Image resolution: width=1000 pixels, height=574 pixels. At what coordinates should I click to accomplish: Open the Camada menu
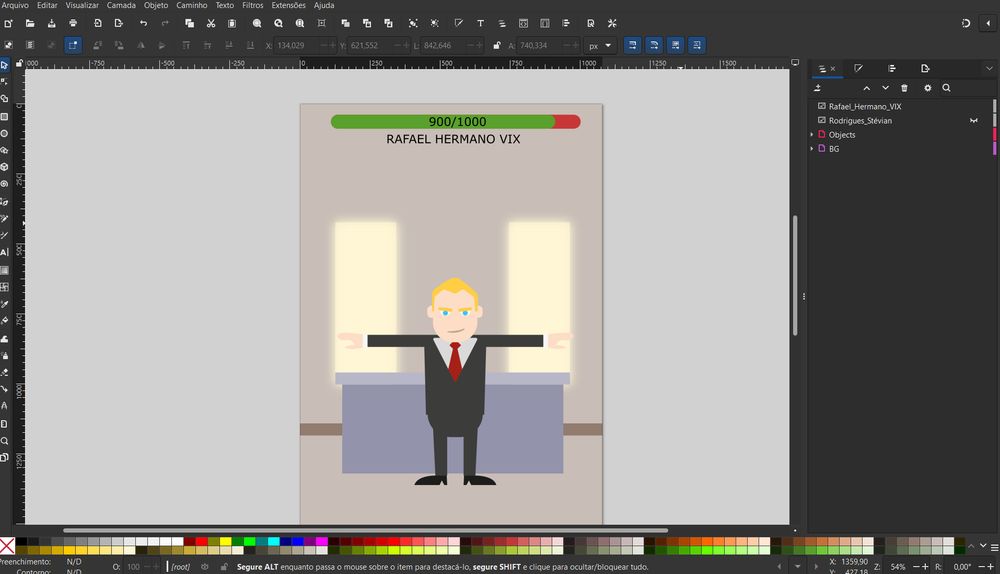(121, 5)
